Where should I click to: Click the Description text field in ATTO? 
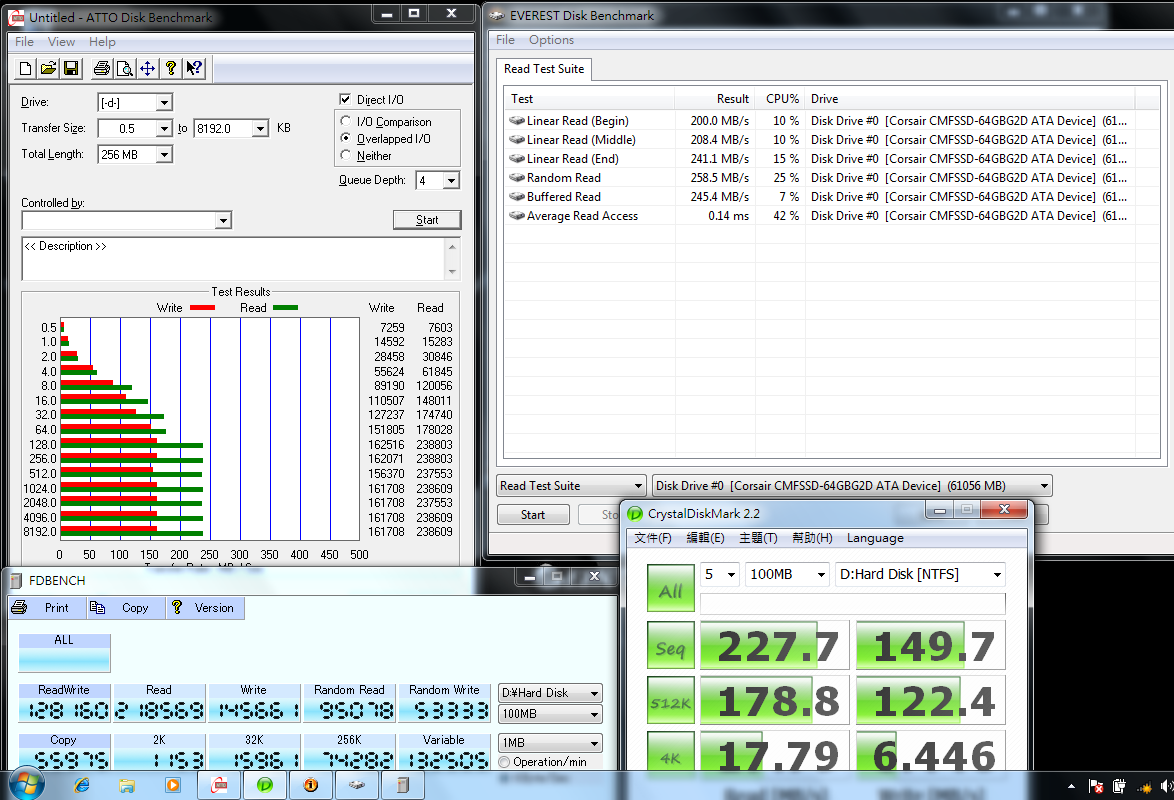click(234, 259)
